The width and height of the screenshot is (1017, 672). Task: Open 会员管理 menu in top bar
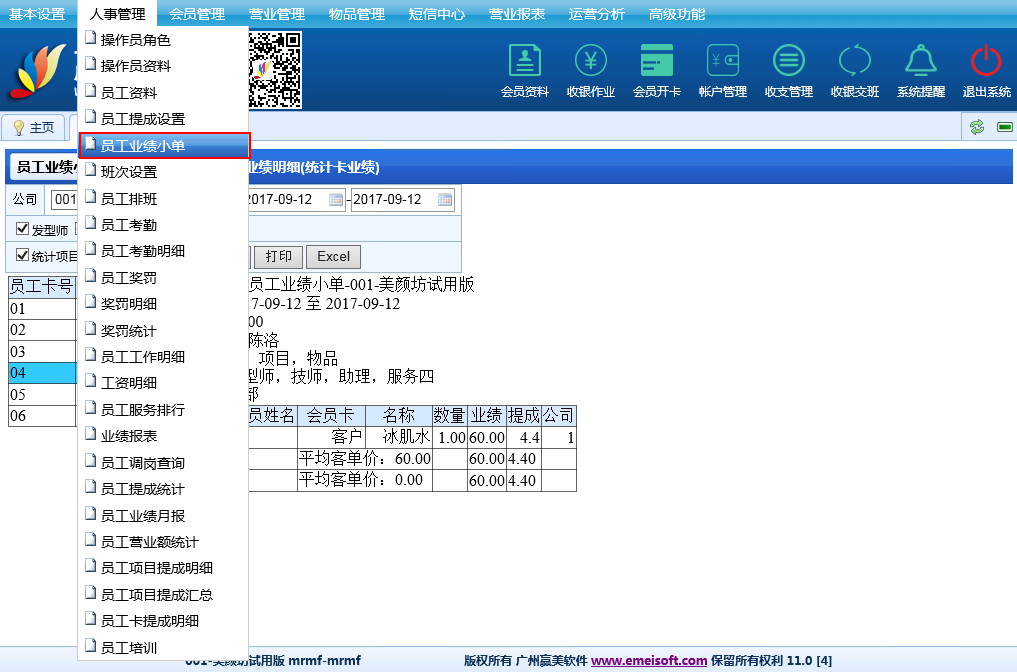point(197,14)
